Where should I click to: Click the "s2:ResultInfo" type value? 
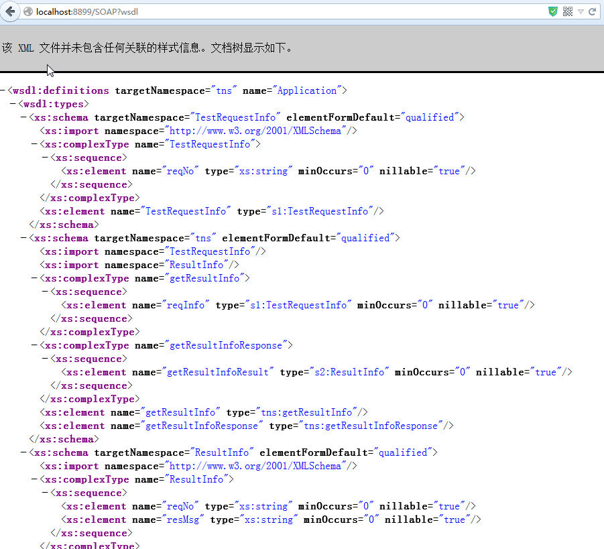pos(350,373)
